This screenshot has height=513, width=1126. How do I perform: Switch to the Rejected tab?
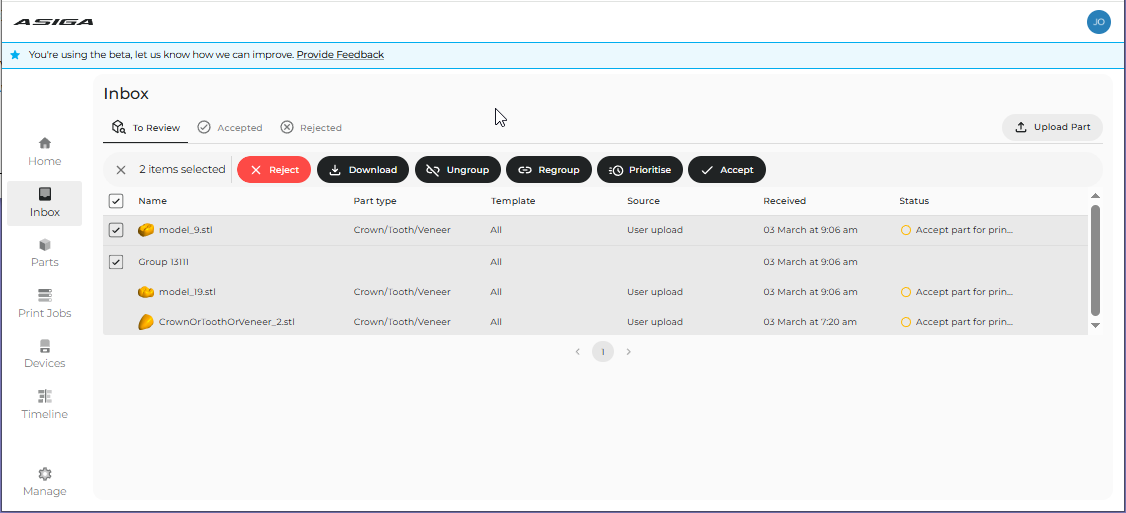(311, 128)
